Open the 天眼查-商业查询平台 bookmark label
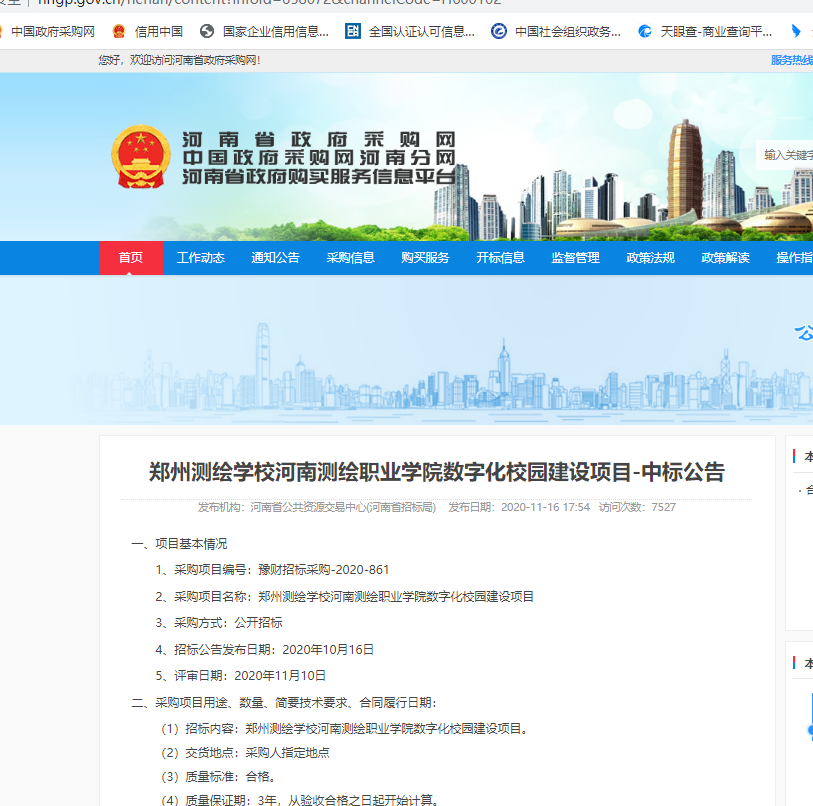Image resolution: width=813 pixels, height=806 pixels. (716, 32)
